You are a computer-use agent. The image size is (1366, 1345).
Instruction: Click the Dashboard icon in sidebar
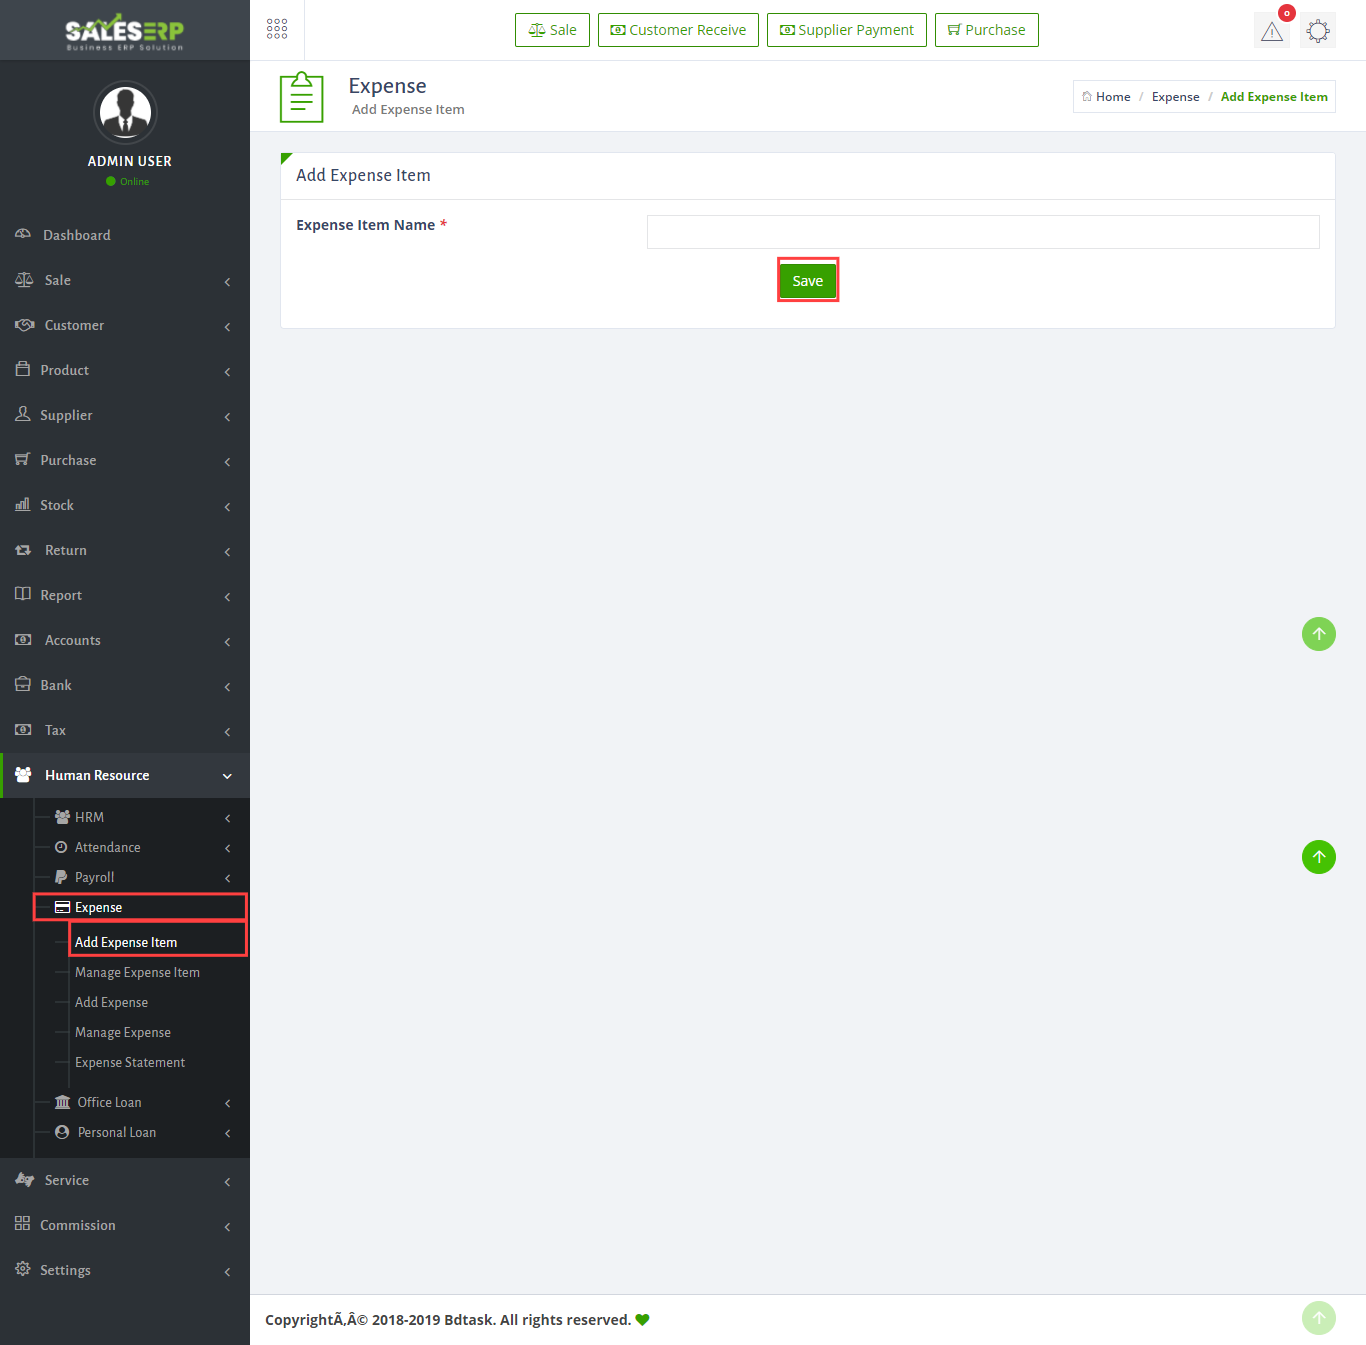pos(23,234)
